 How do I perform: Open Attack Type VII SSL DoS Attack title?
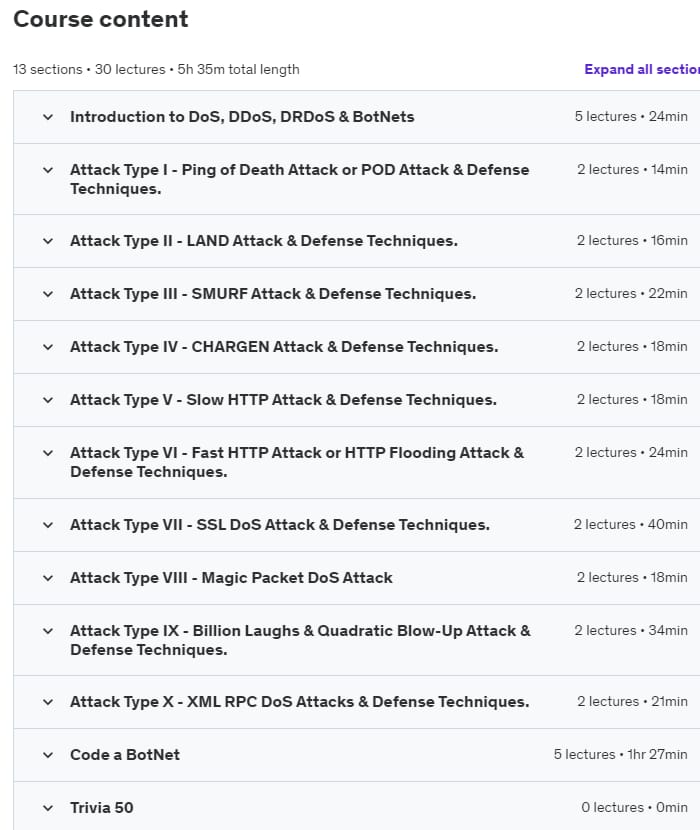point(280,525)
